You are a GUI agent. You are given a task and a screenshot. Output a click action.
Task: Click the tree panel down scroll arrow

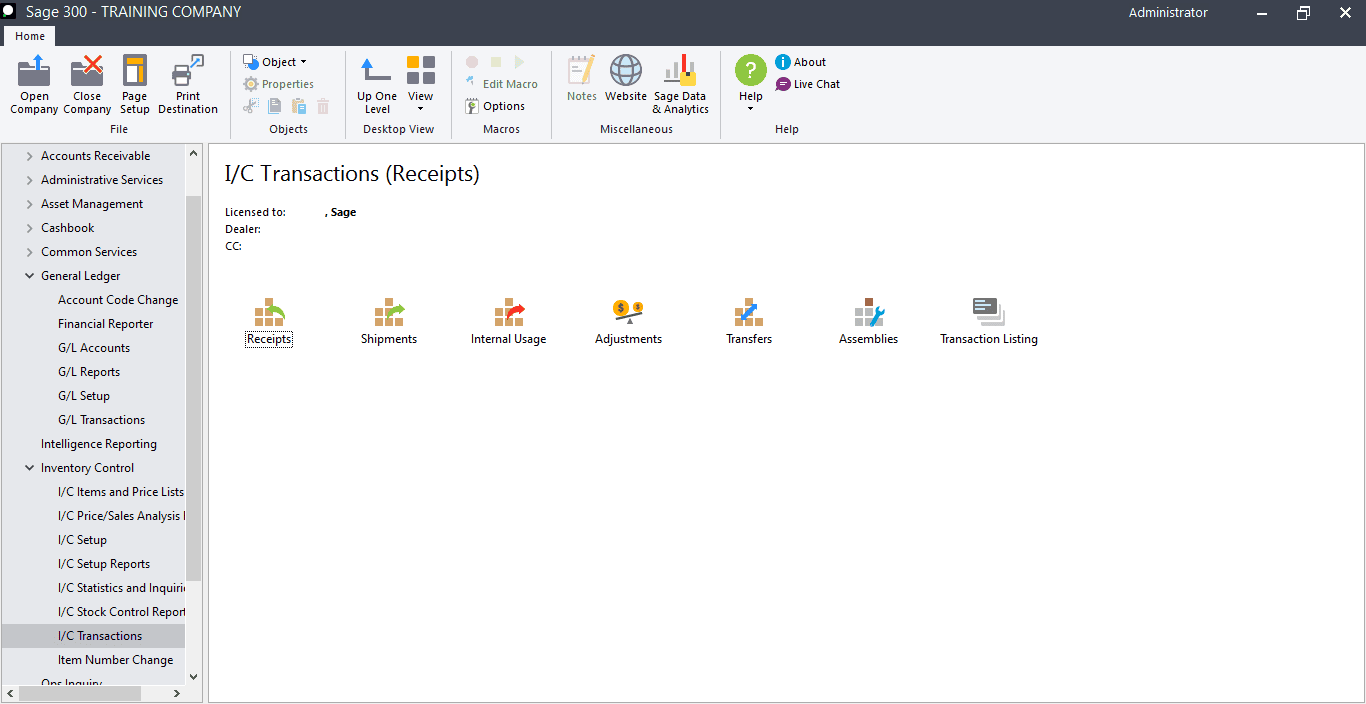[194, 677]
